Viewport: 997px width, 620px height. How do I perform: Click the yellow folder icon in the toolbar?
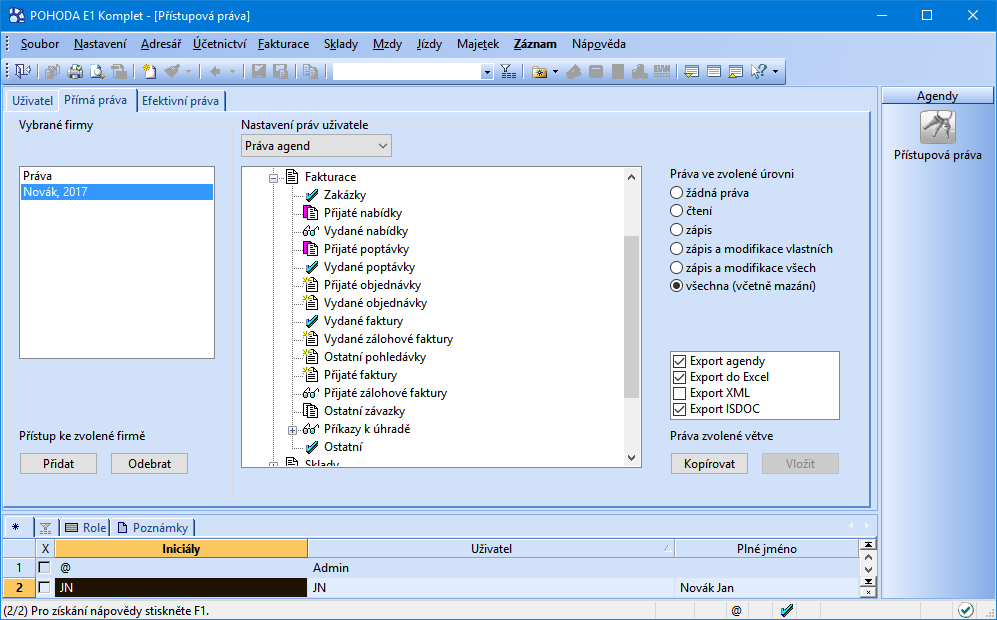pyautogui.click(x=539, y=72)
